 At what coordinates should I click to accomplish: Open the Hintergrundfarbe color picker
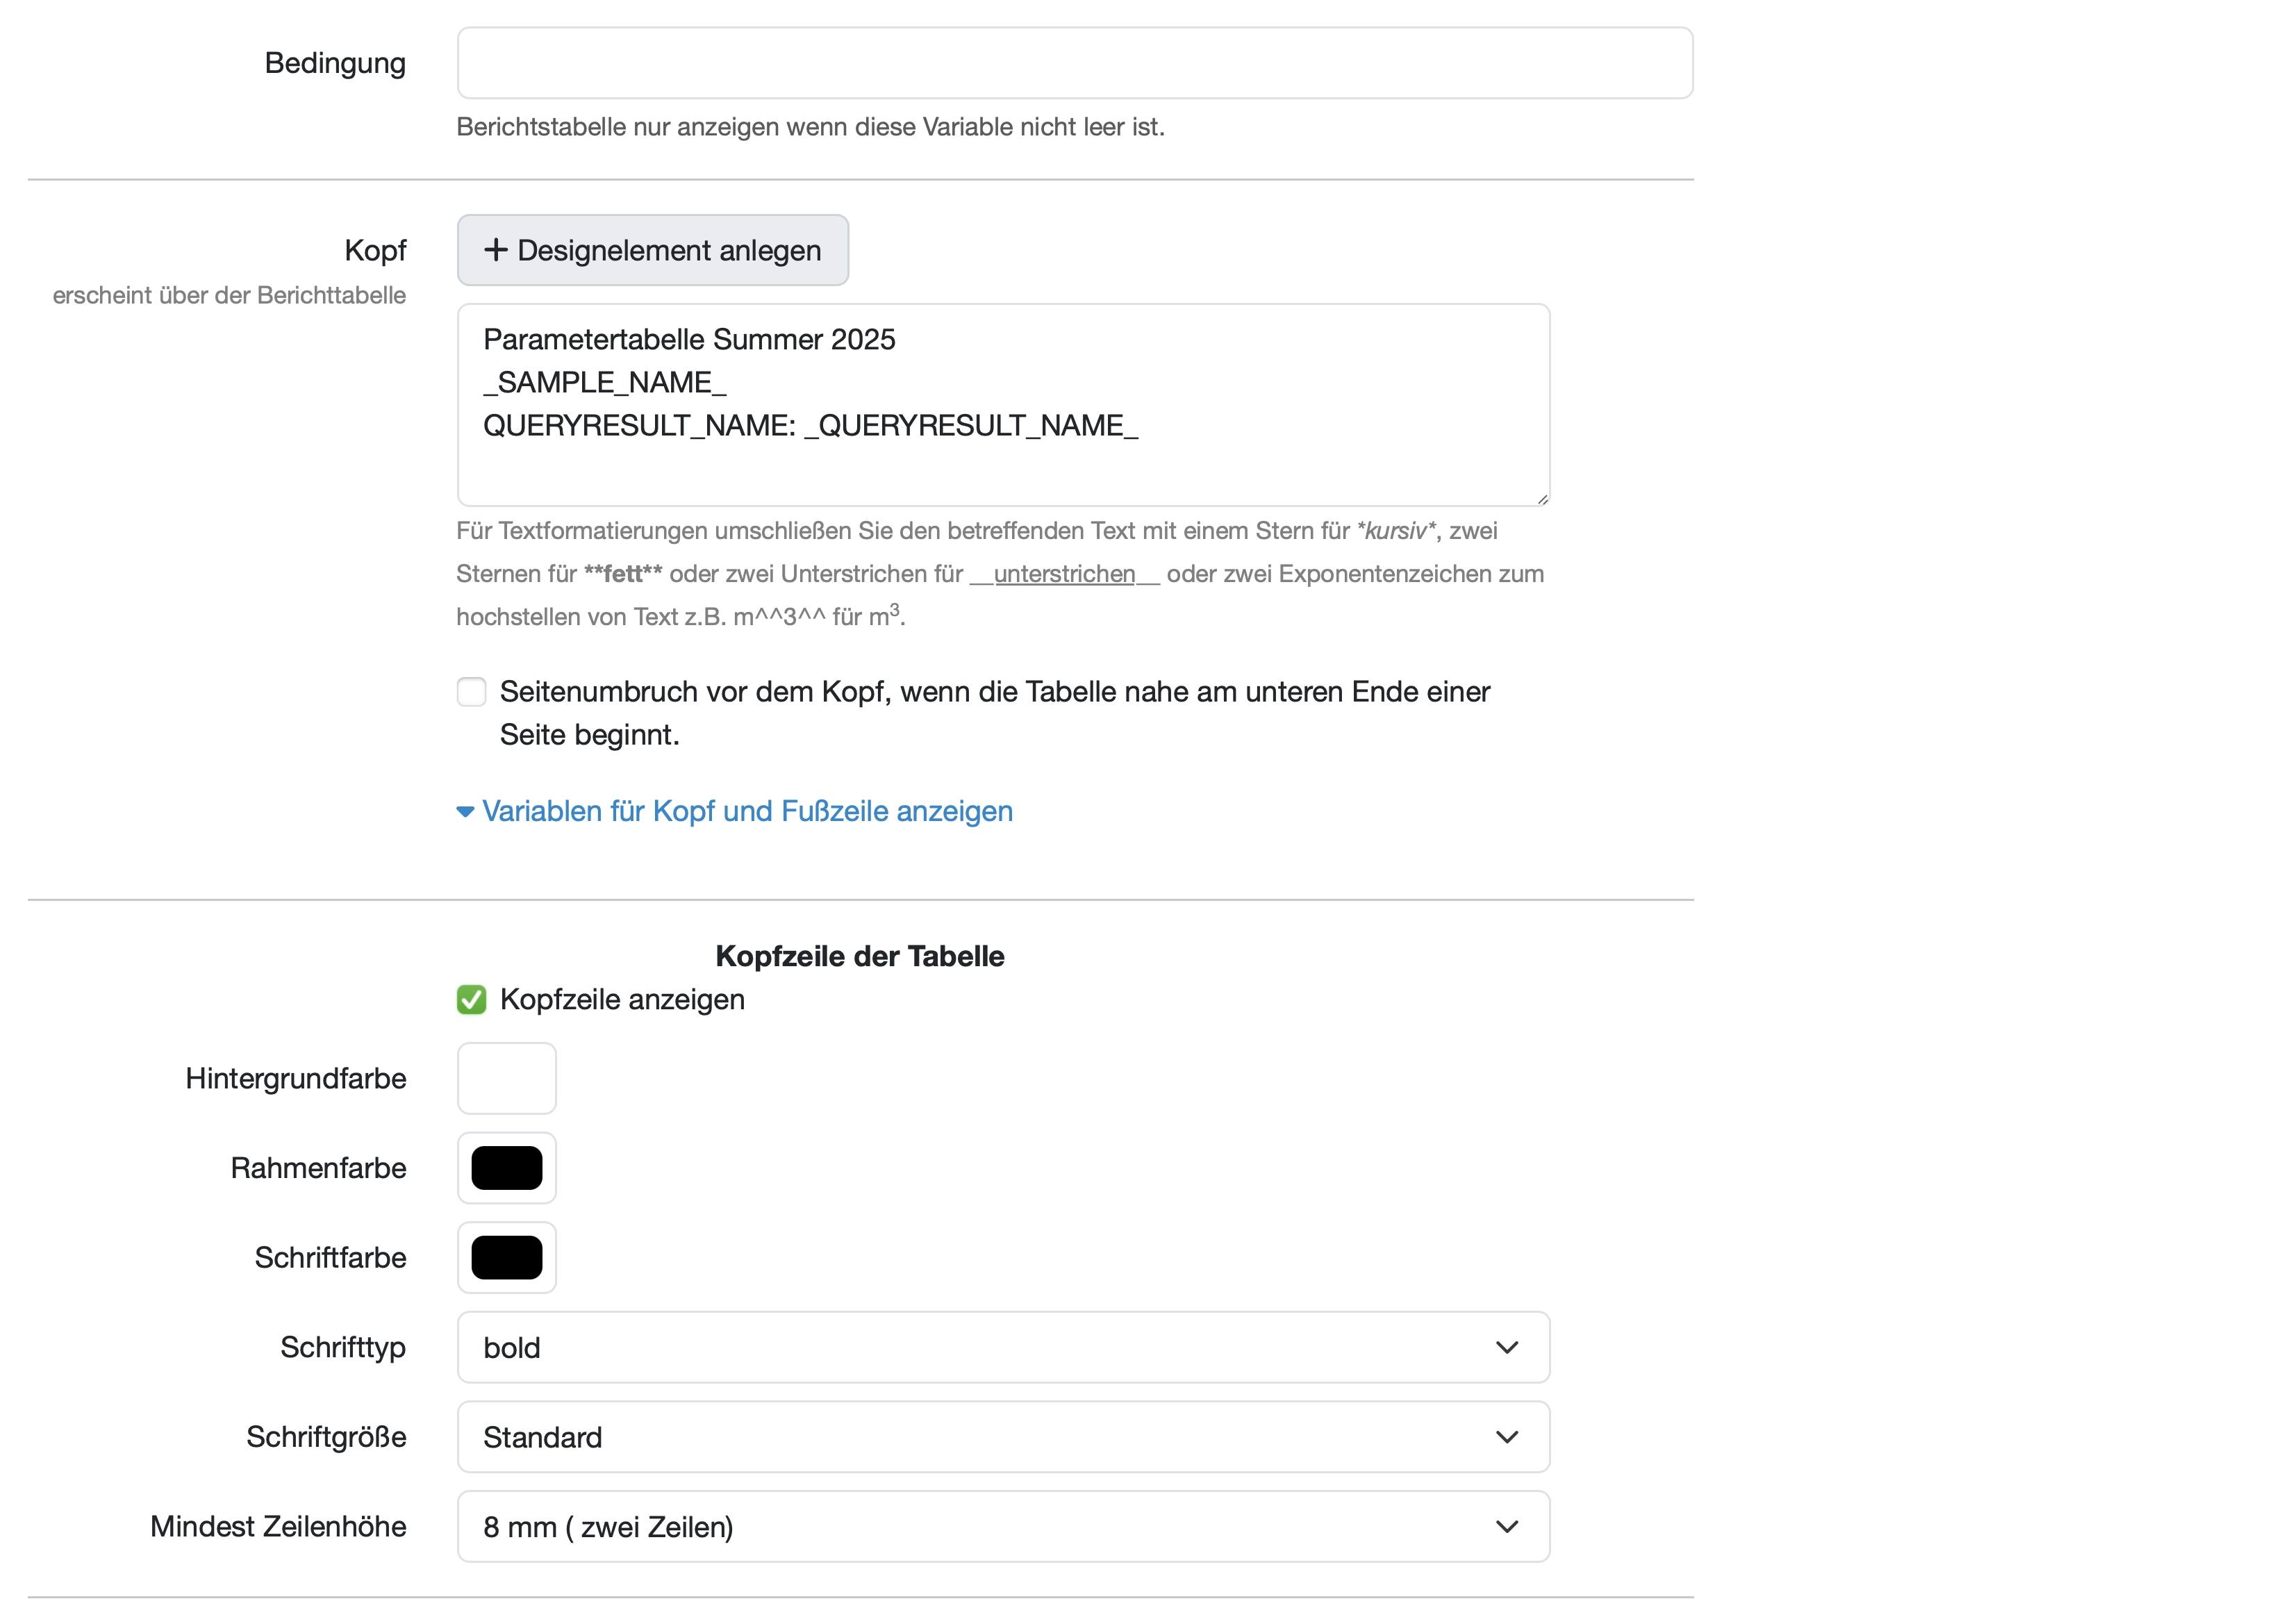click(506, 1078)
